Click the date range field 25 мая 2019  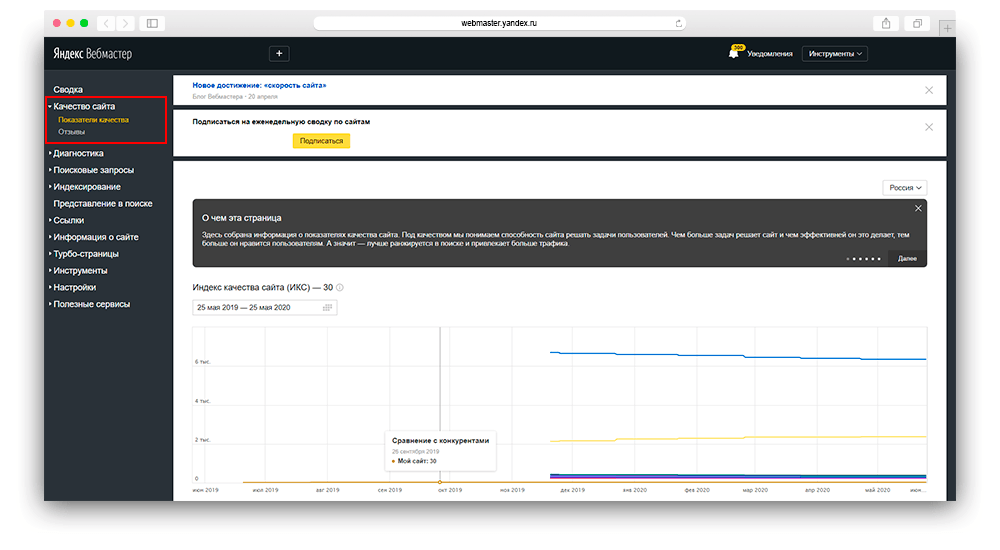point(265,308)
